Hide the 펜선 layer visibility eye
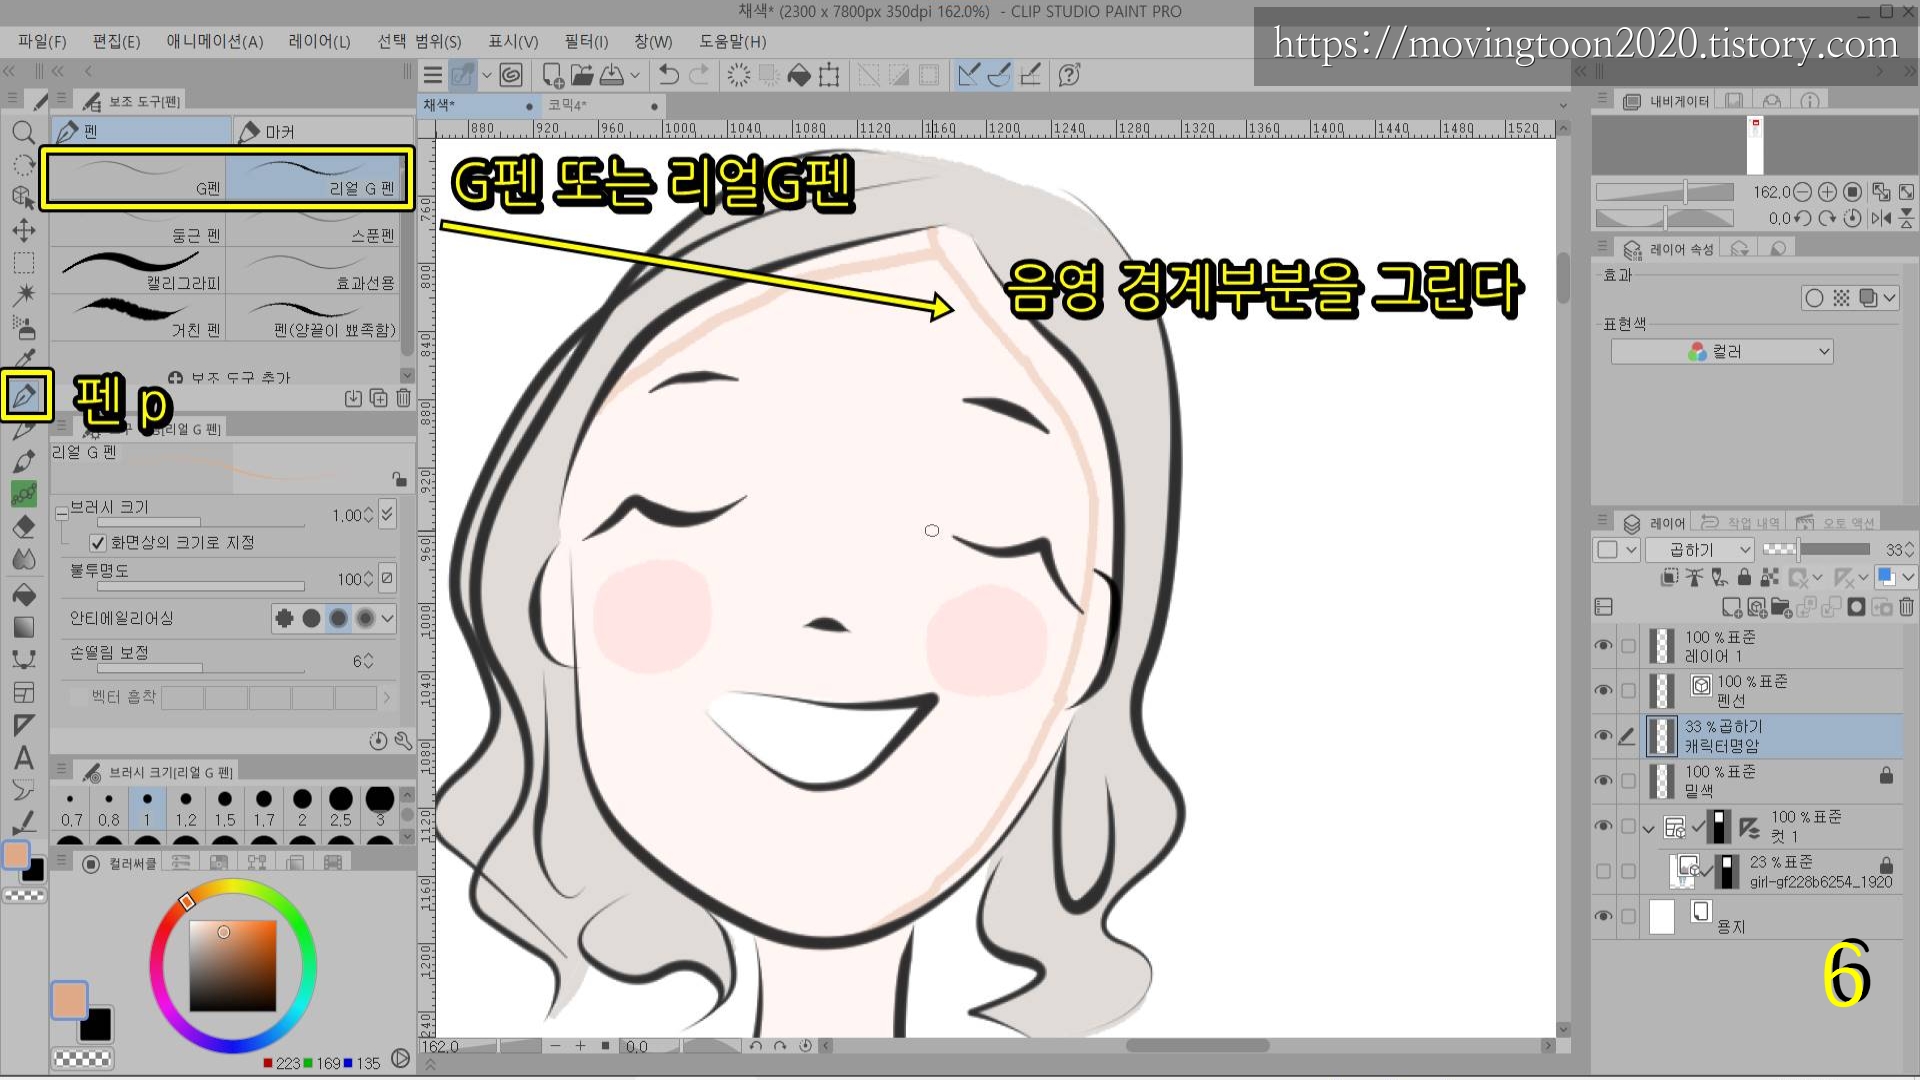The image size is (1920, 1080). click(1603, 691)
